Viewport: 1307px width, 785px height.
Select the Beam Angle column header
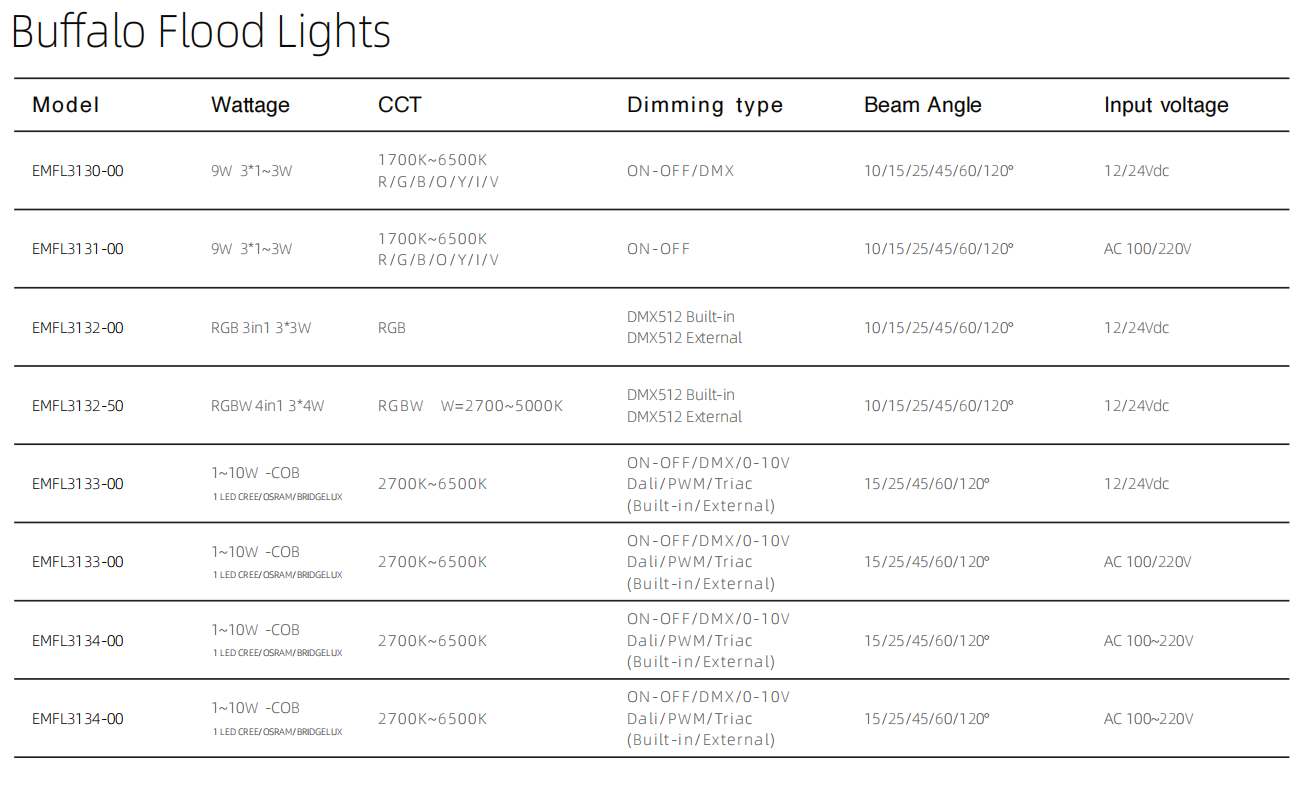point(923,106)
